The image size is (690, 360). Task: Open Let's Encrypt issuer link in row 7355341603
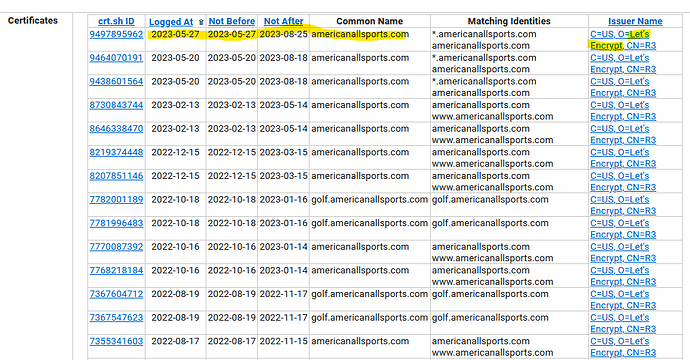(x=623, y=347)
